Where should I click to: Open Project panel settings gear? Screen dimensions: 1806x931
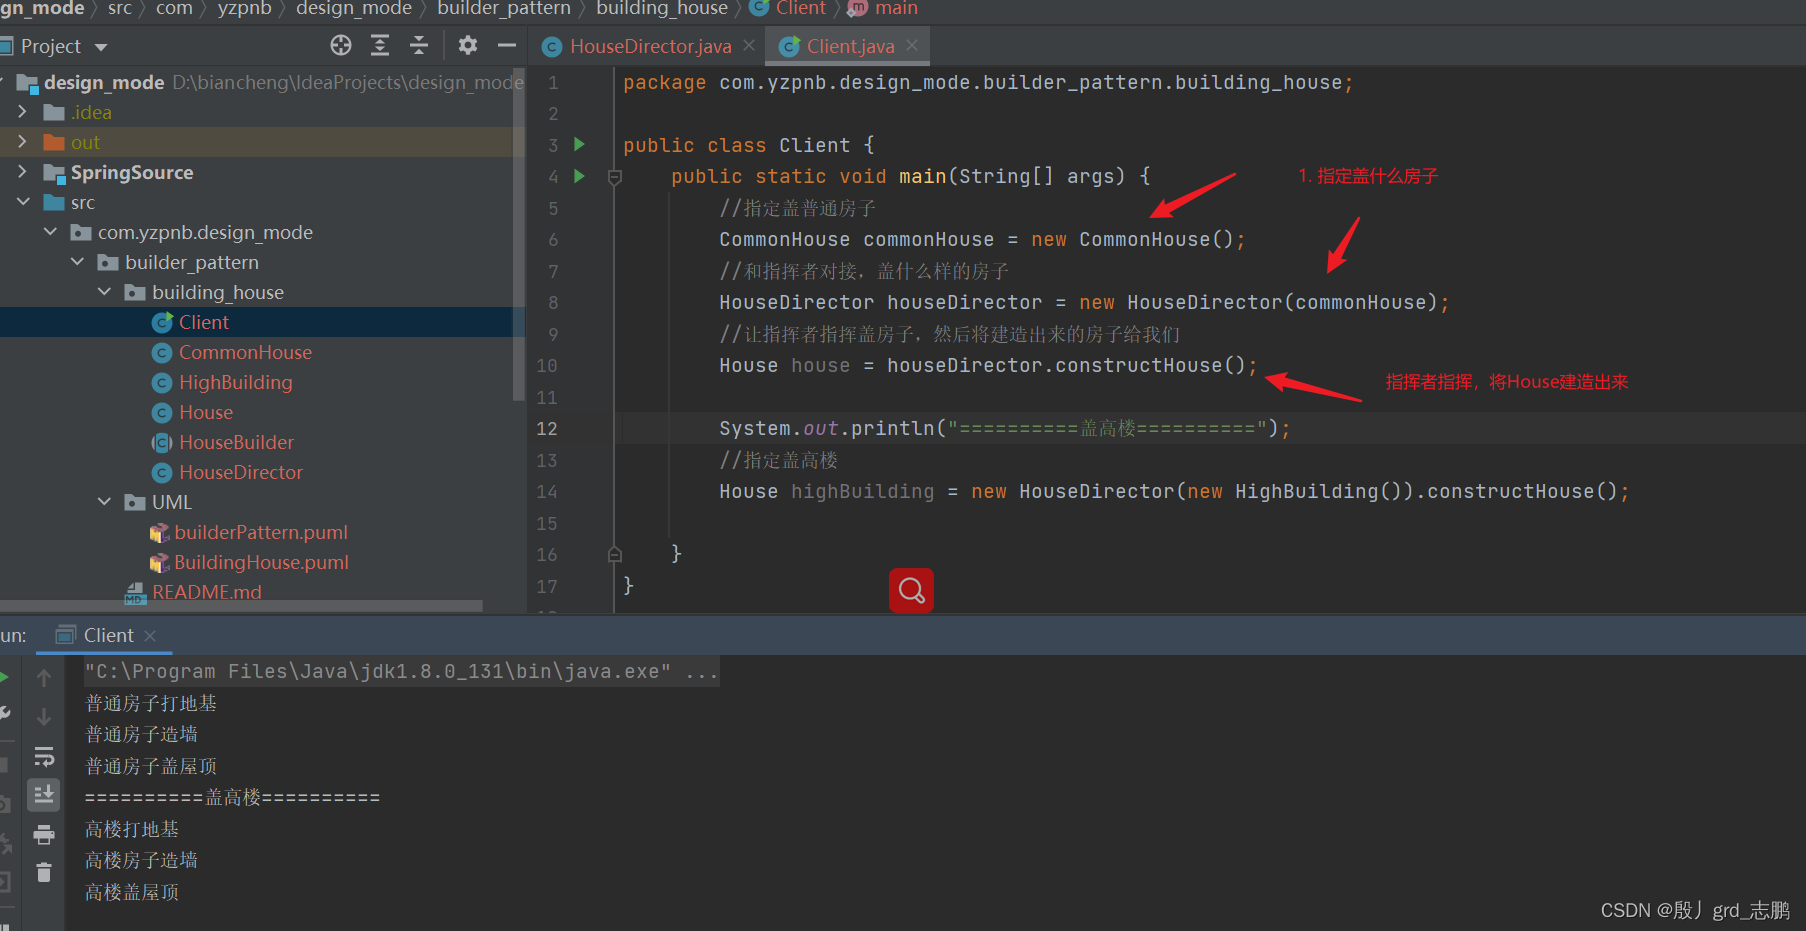click(467, 45)
